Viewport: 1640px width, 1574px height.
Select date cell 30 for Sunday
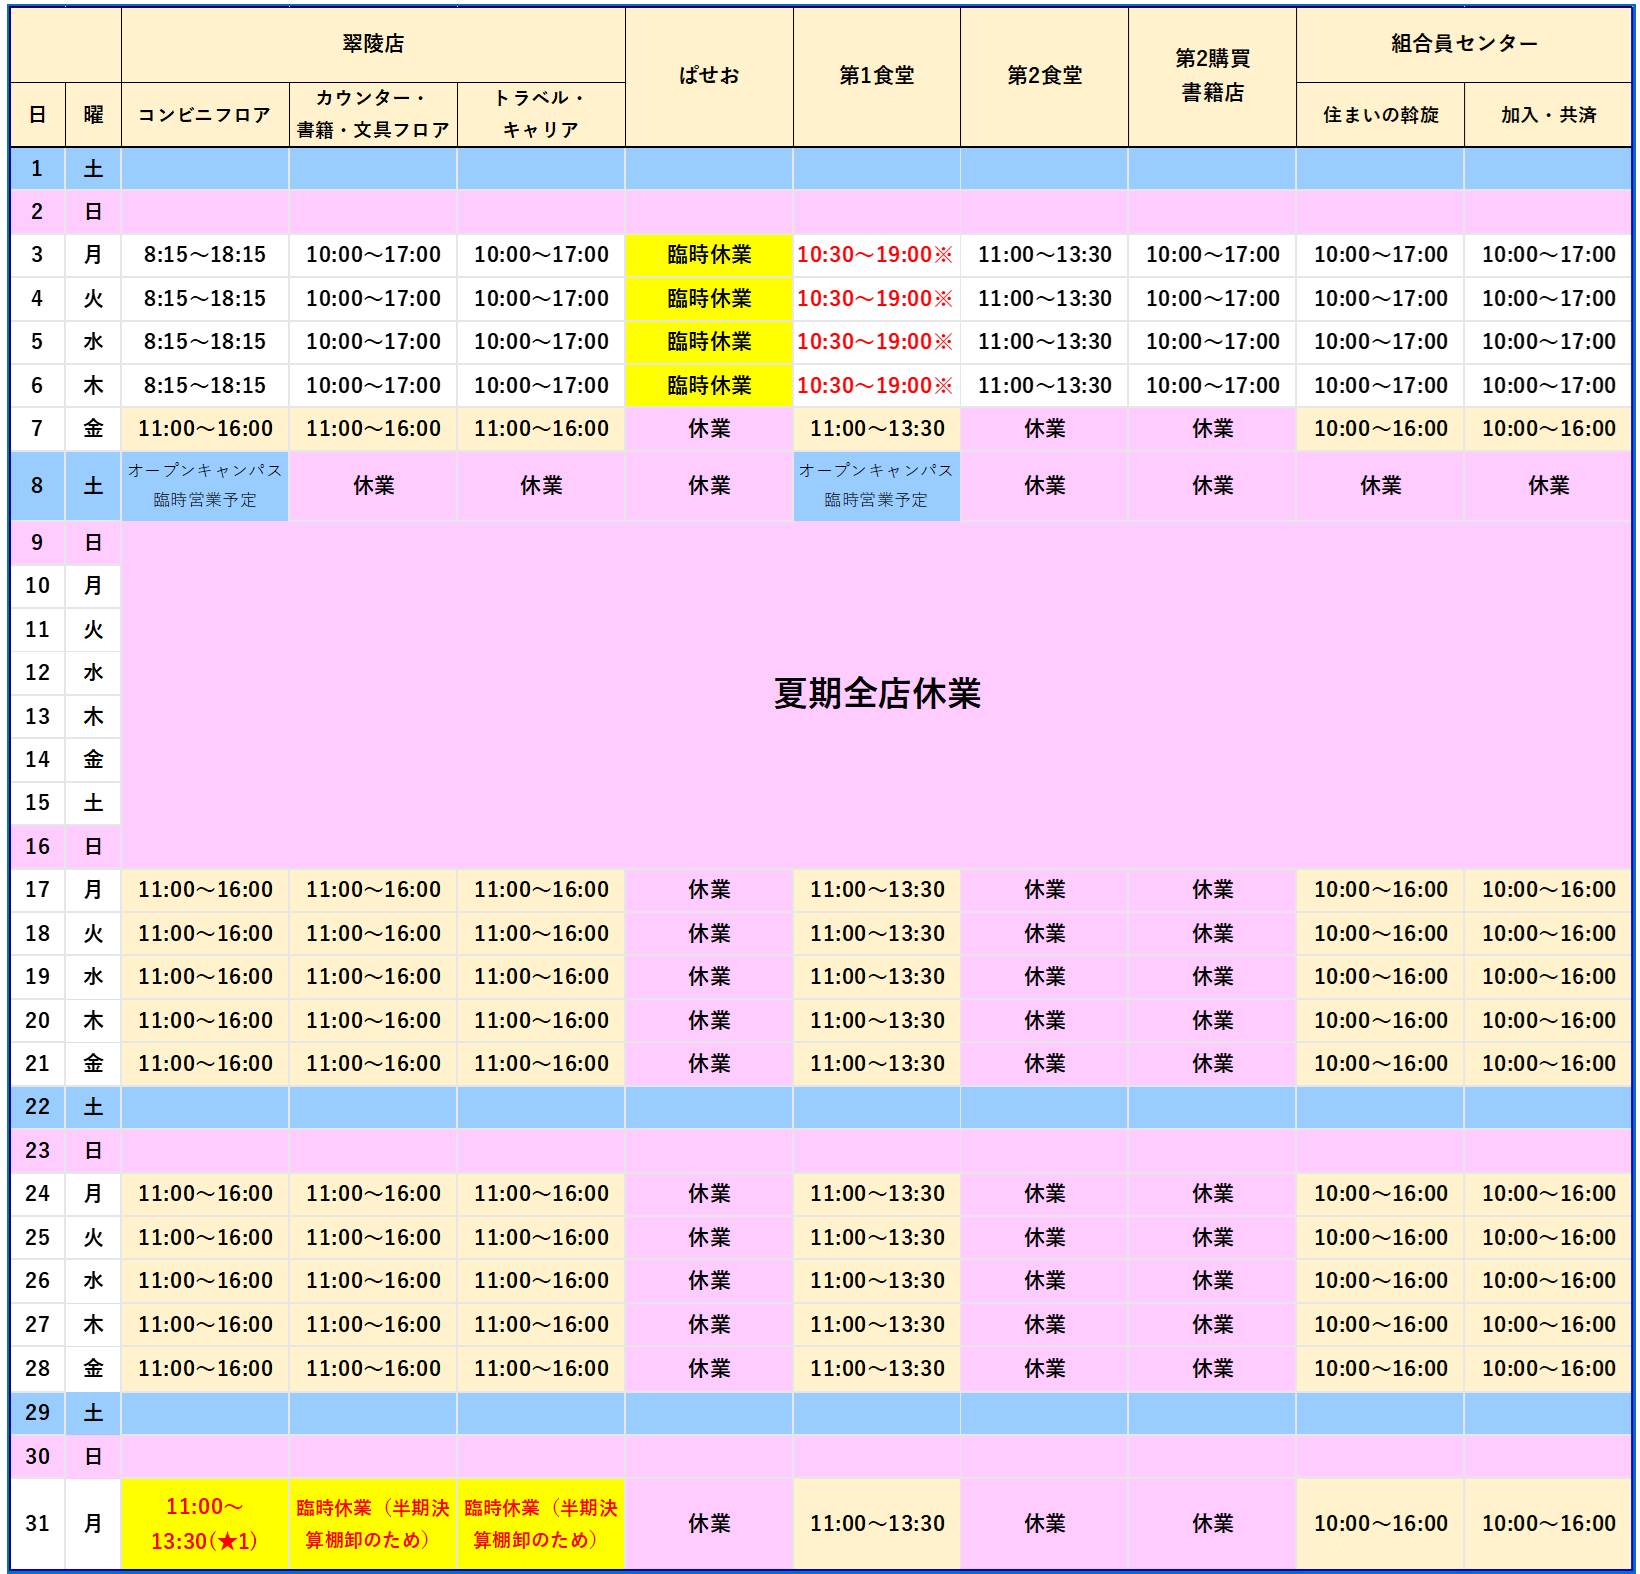pyautogui.click(x=38, y=1457)
